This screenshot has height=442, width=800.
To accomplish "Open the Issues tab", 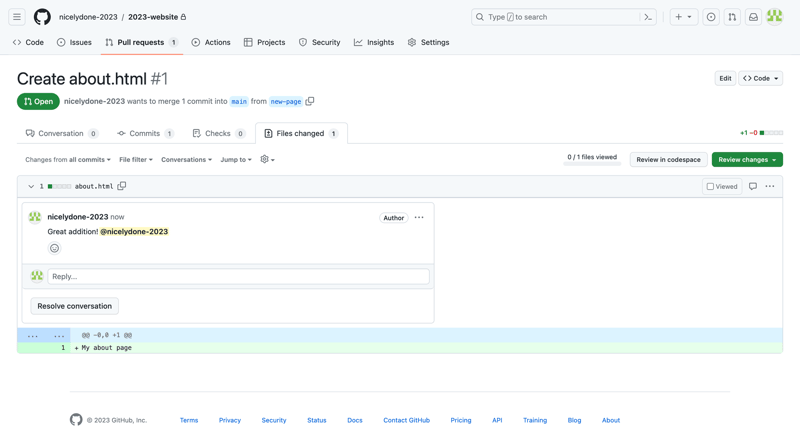I will 74,42.
